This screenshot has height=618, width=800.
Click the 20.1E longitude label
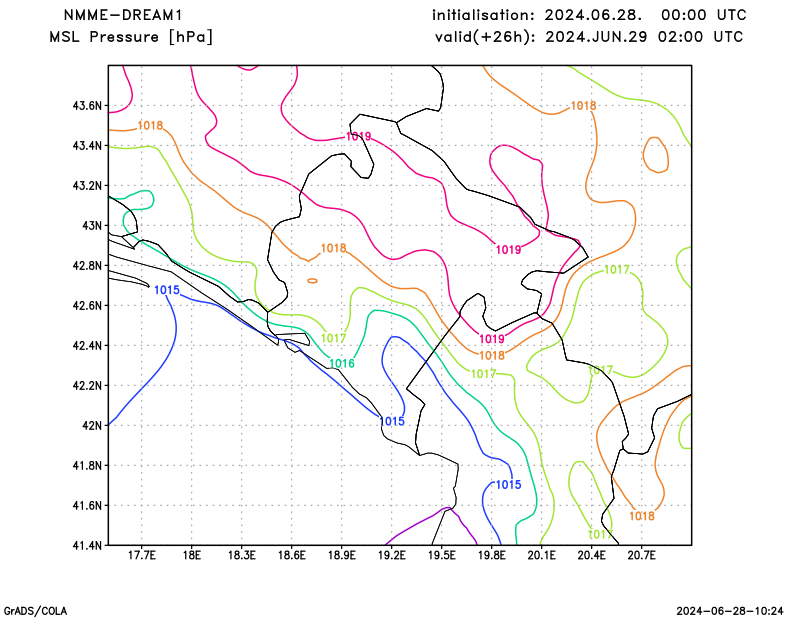541,555
